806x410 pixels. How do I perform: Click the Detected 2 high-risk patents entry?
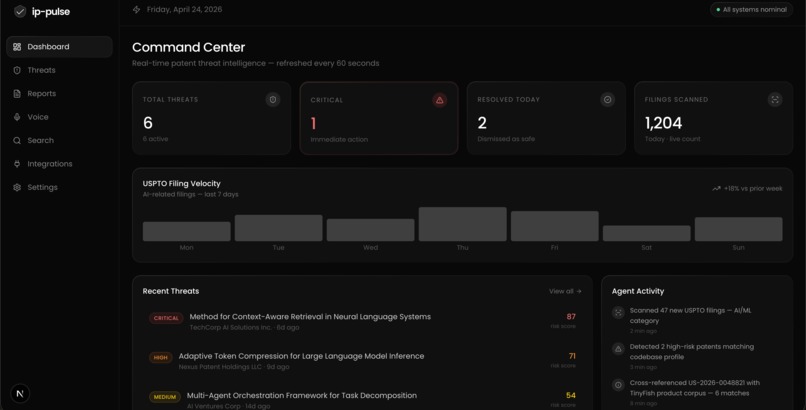coord(697,357)
